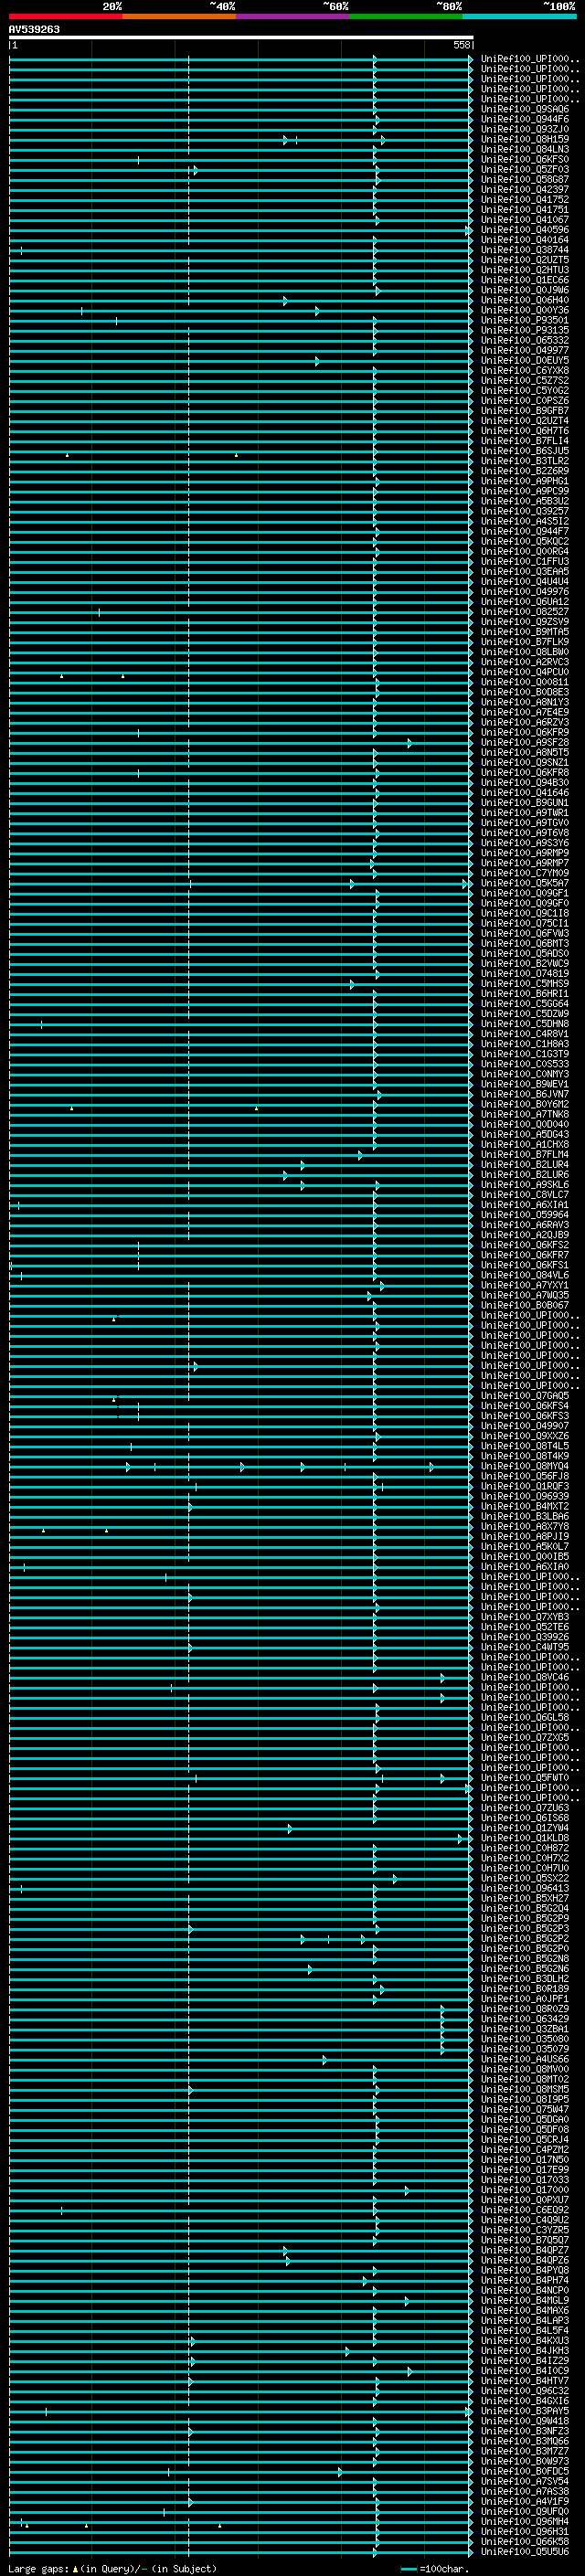This screenshot has height=2576, width=585.
Task: Select label UniRef100_A9SF28
Action: pyautogui.click(x=524, y=743)
